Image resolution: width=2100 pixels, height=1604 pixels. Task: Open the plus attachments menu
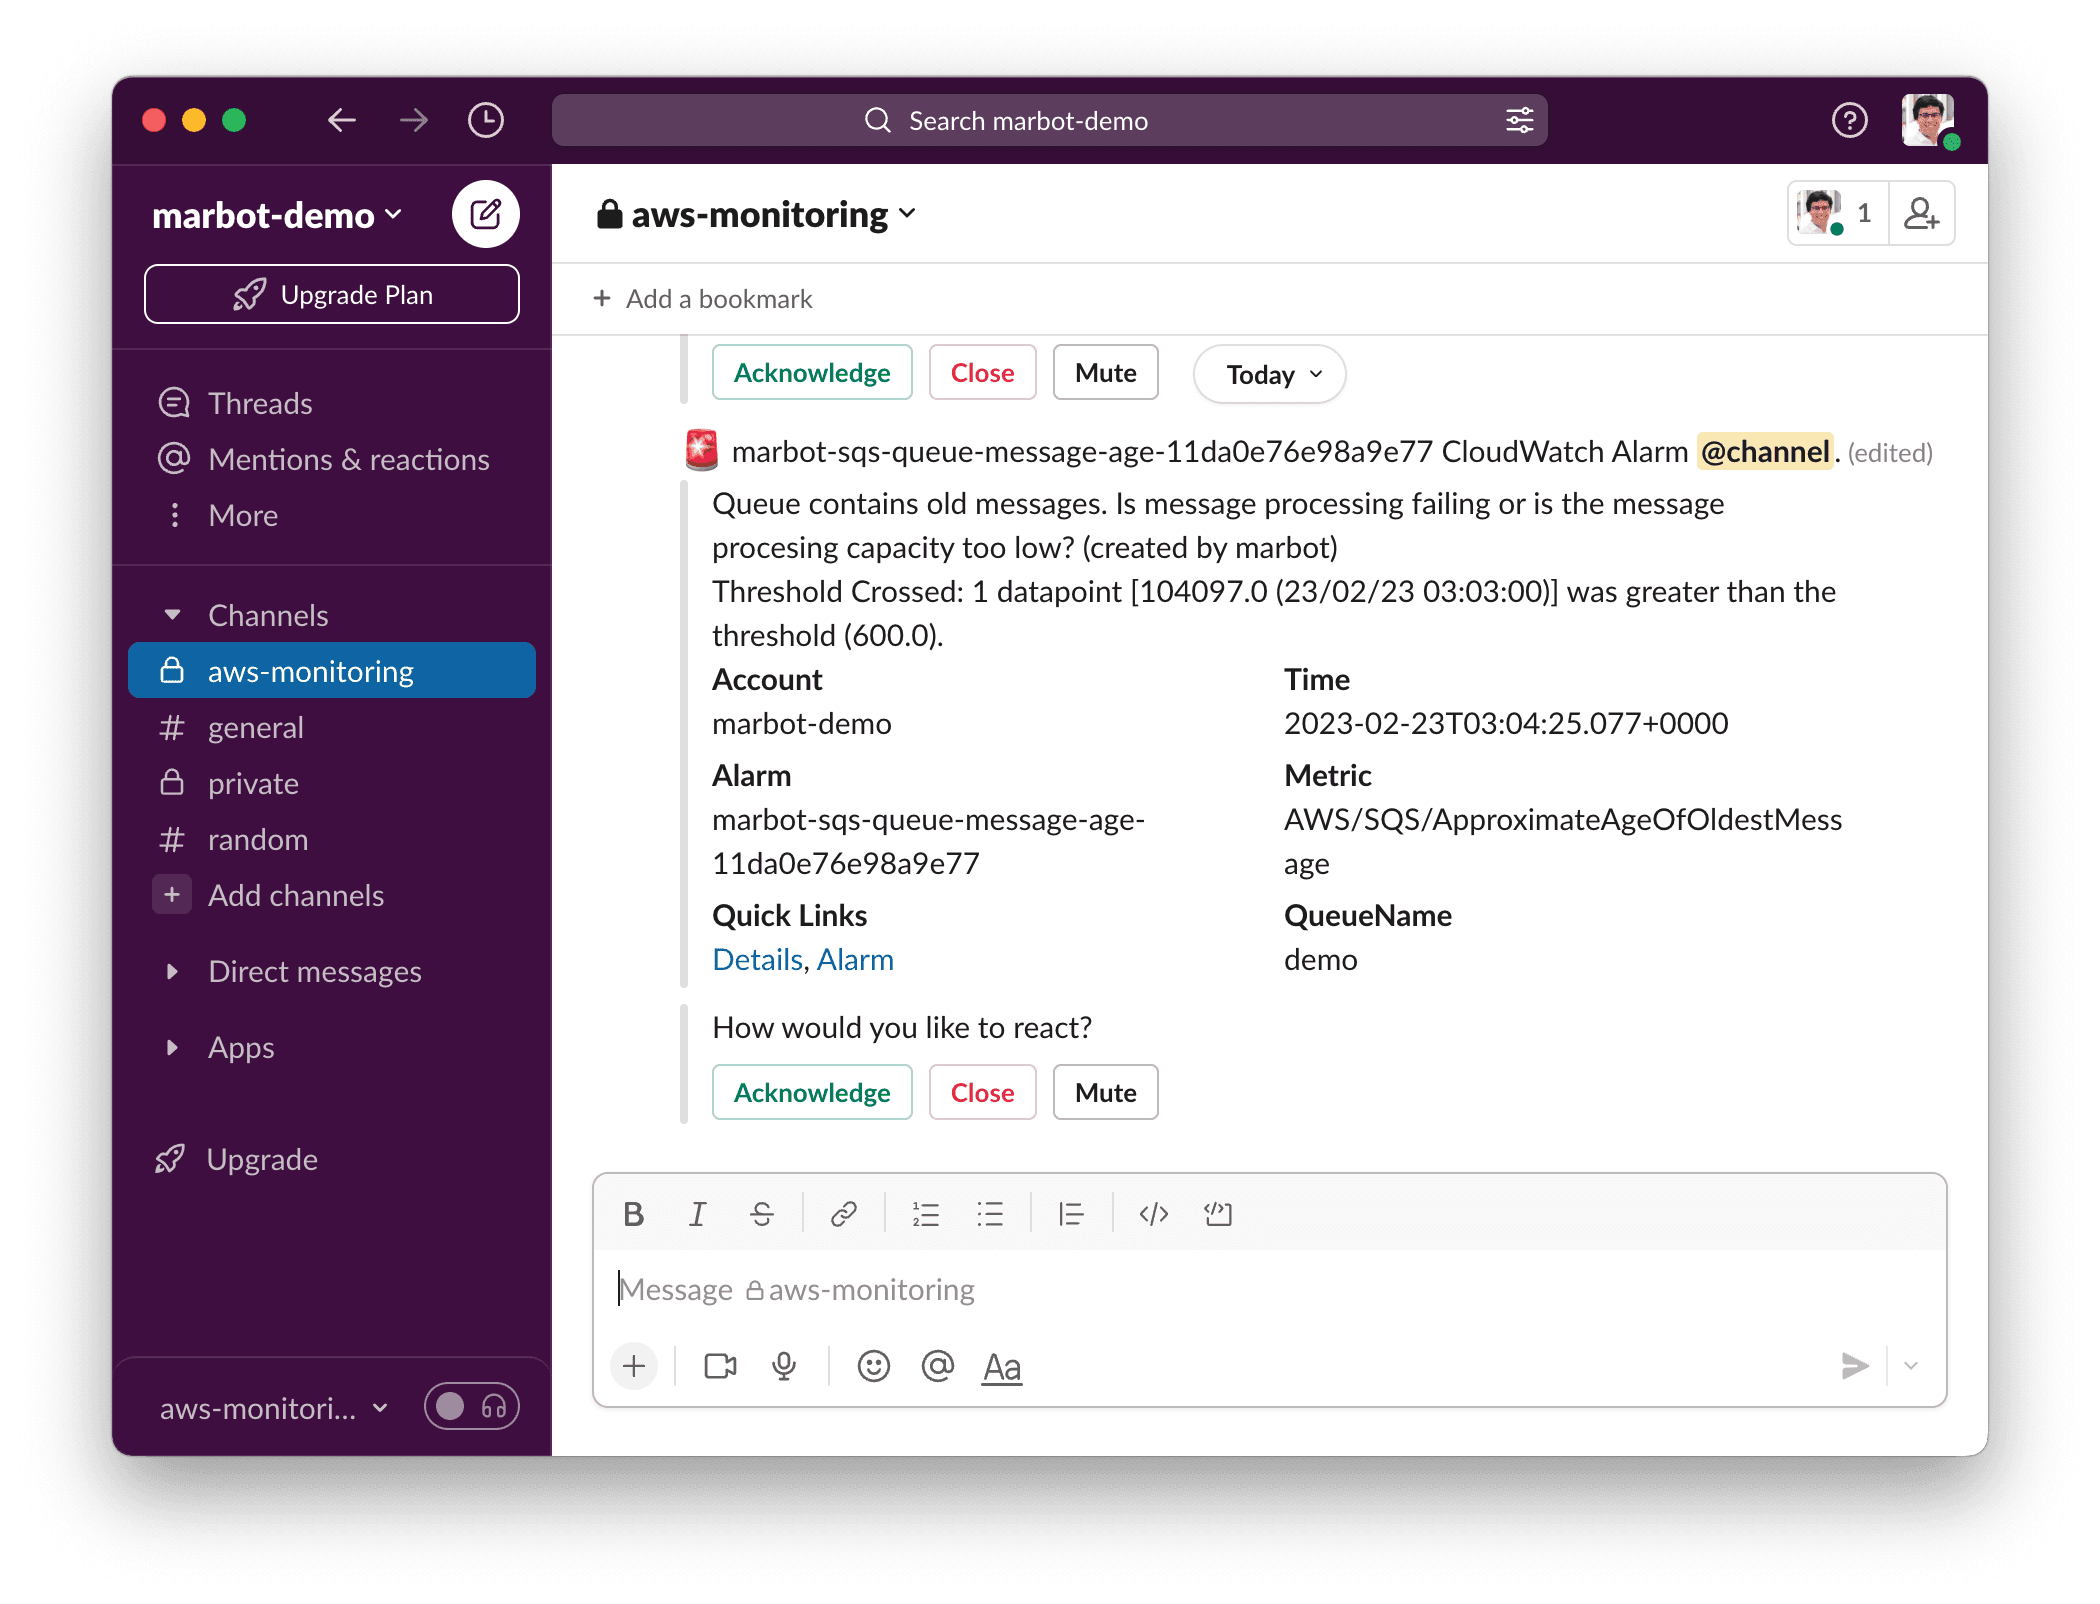click(x=634, y=1366)
